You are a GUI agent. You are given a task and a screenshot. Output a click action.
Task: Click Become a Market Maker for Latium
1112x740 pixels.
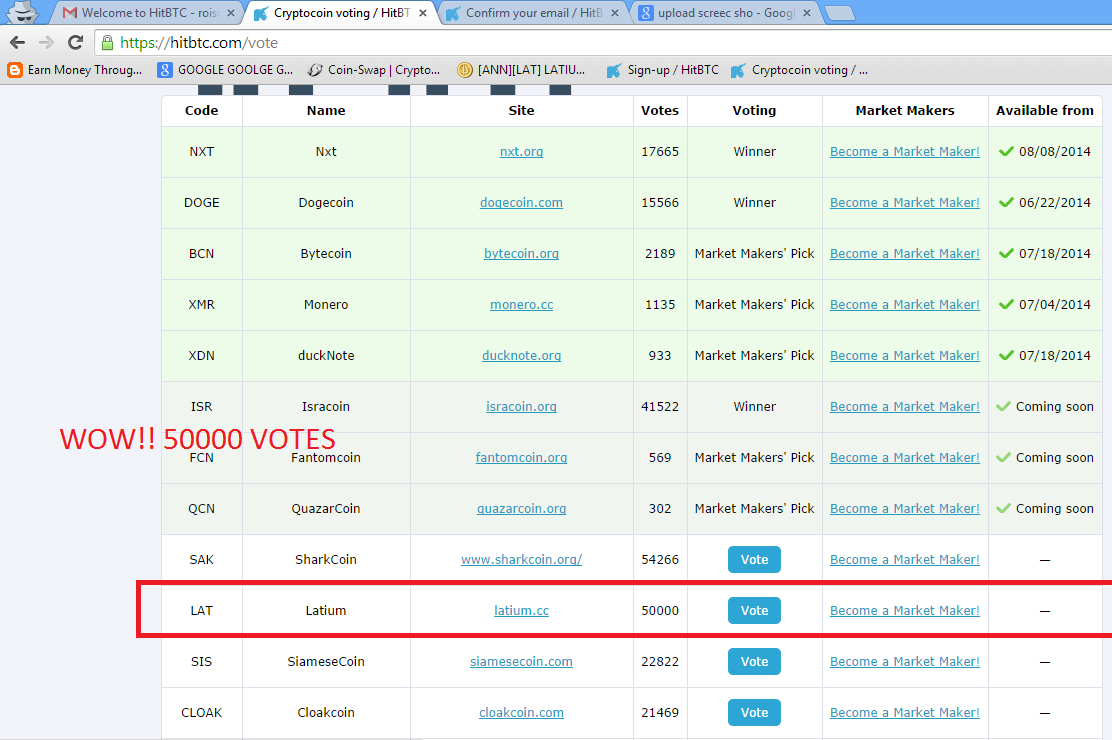click(x=905, y=611)
